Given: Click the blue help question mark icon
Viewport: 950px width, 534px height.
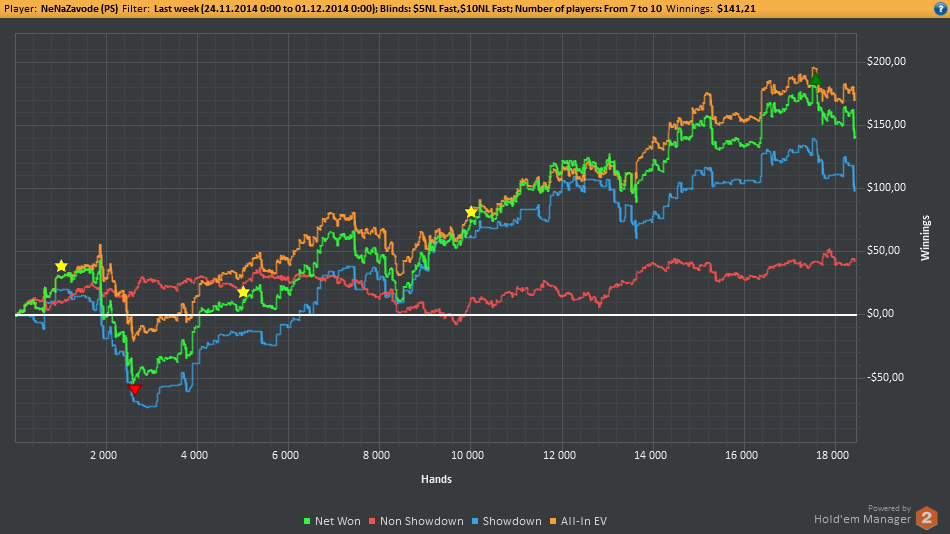Looking at the screenshot, I should point(941,8).
